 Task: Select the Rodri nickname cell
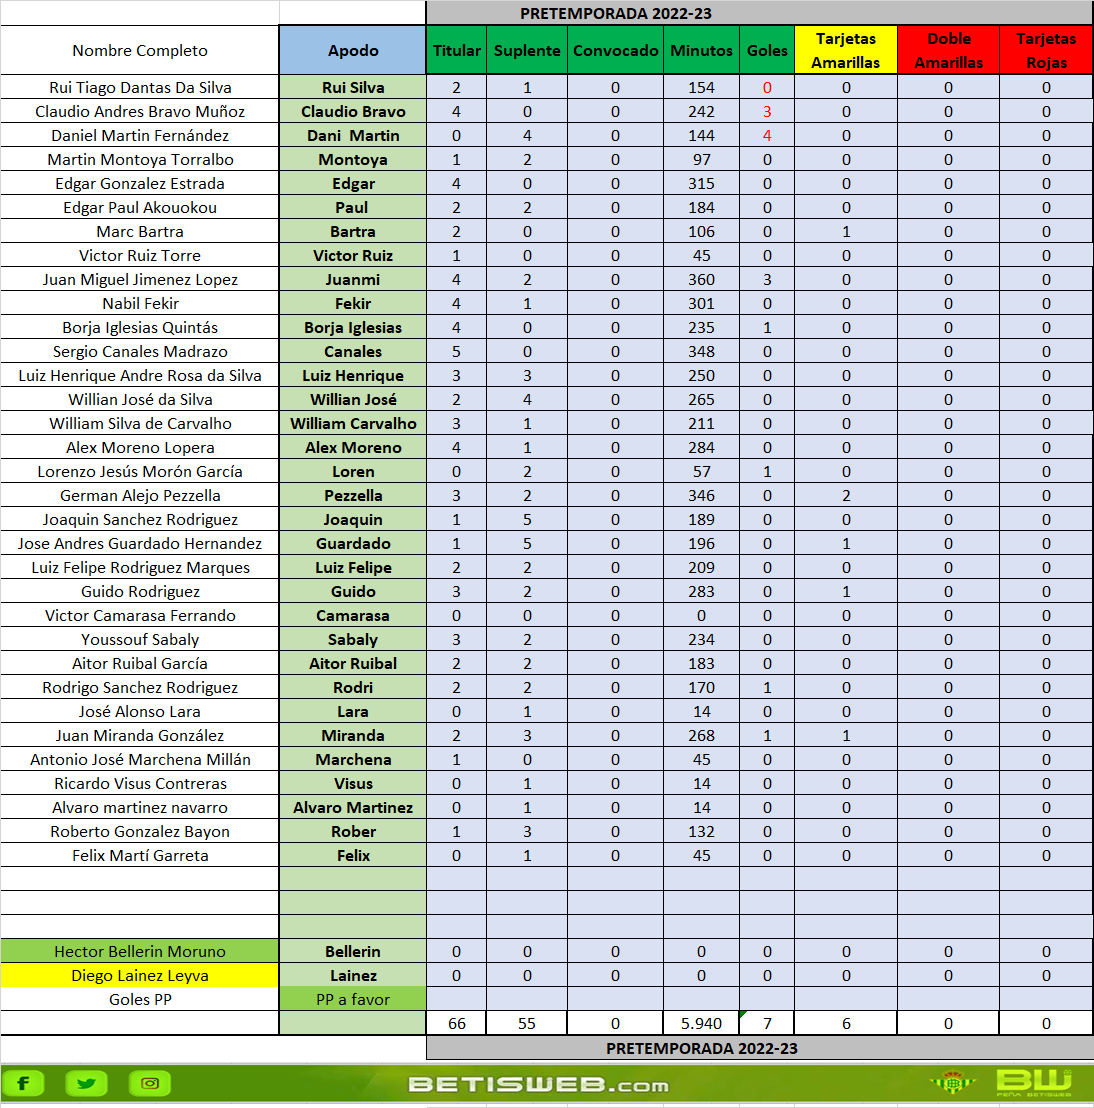click(x=353, y=688)
